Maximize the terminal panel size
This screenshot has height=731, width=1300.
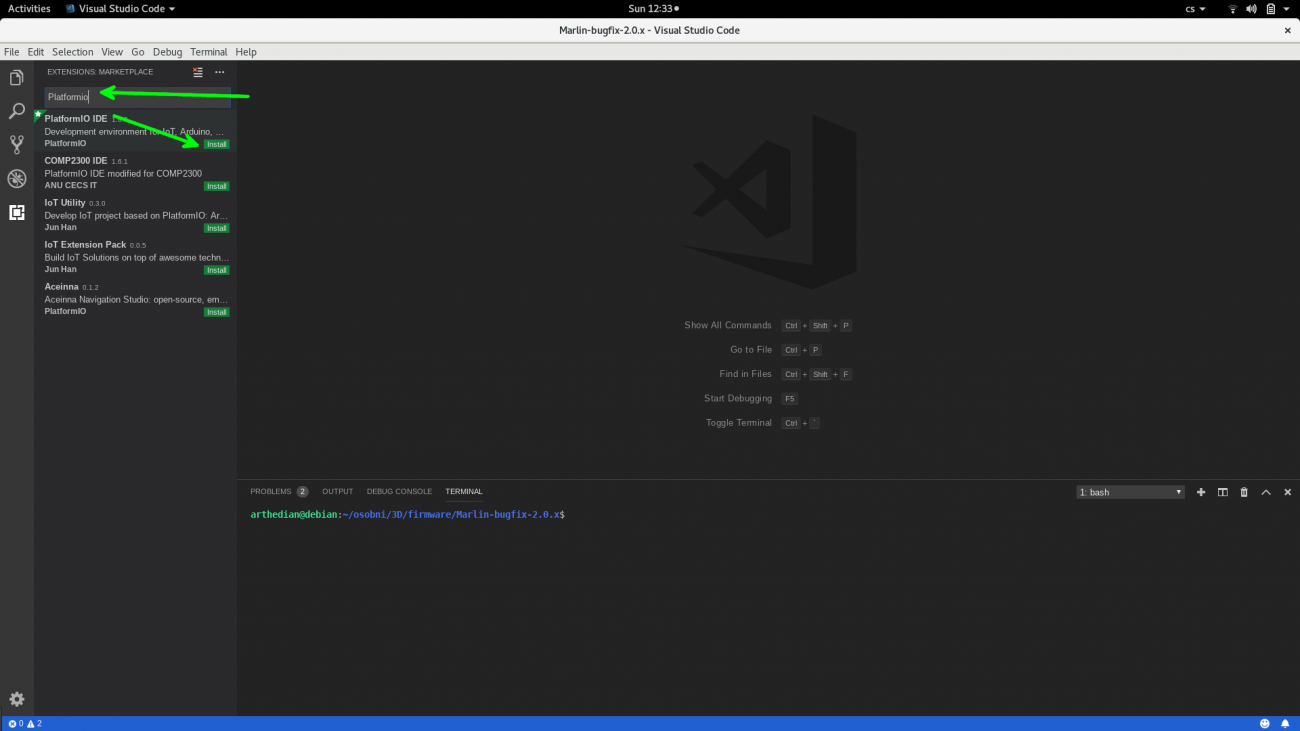(x=1266, y=492)
